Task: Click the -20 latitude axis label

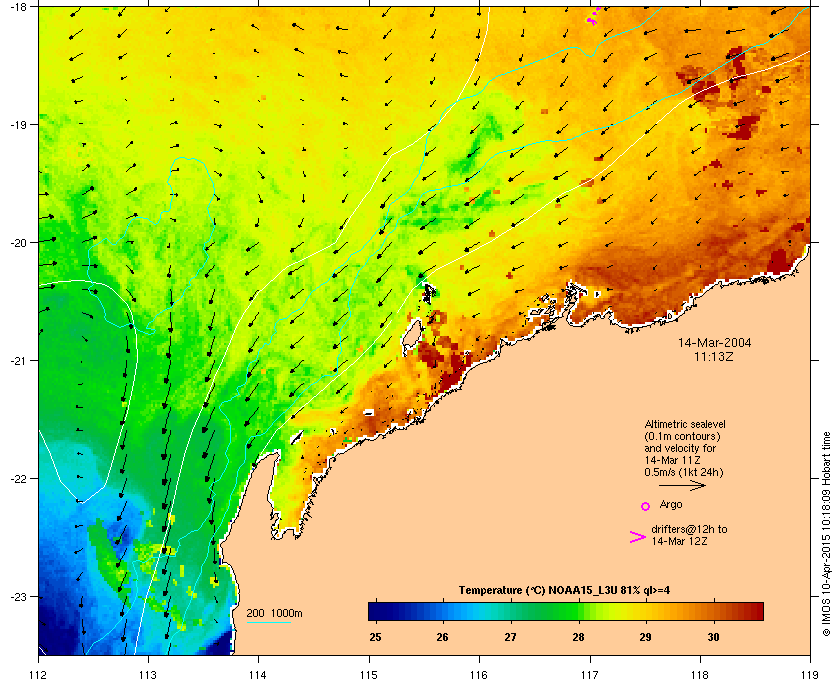Action: (x=18, y=243)
